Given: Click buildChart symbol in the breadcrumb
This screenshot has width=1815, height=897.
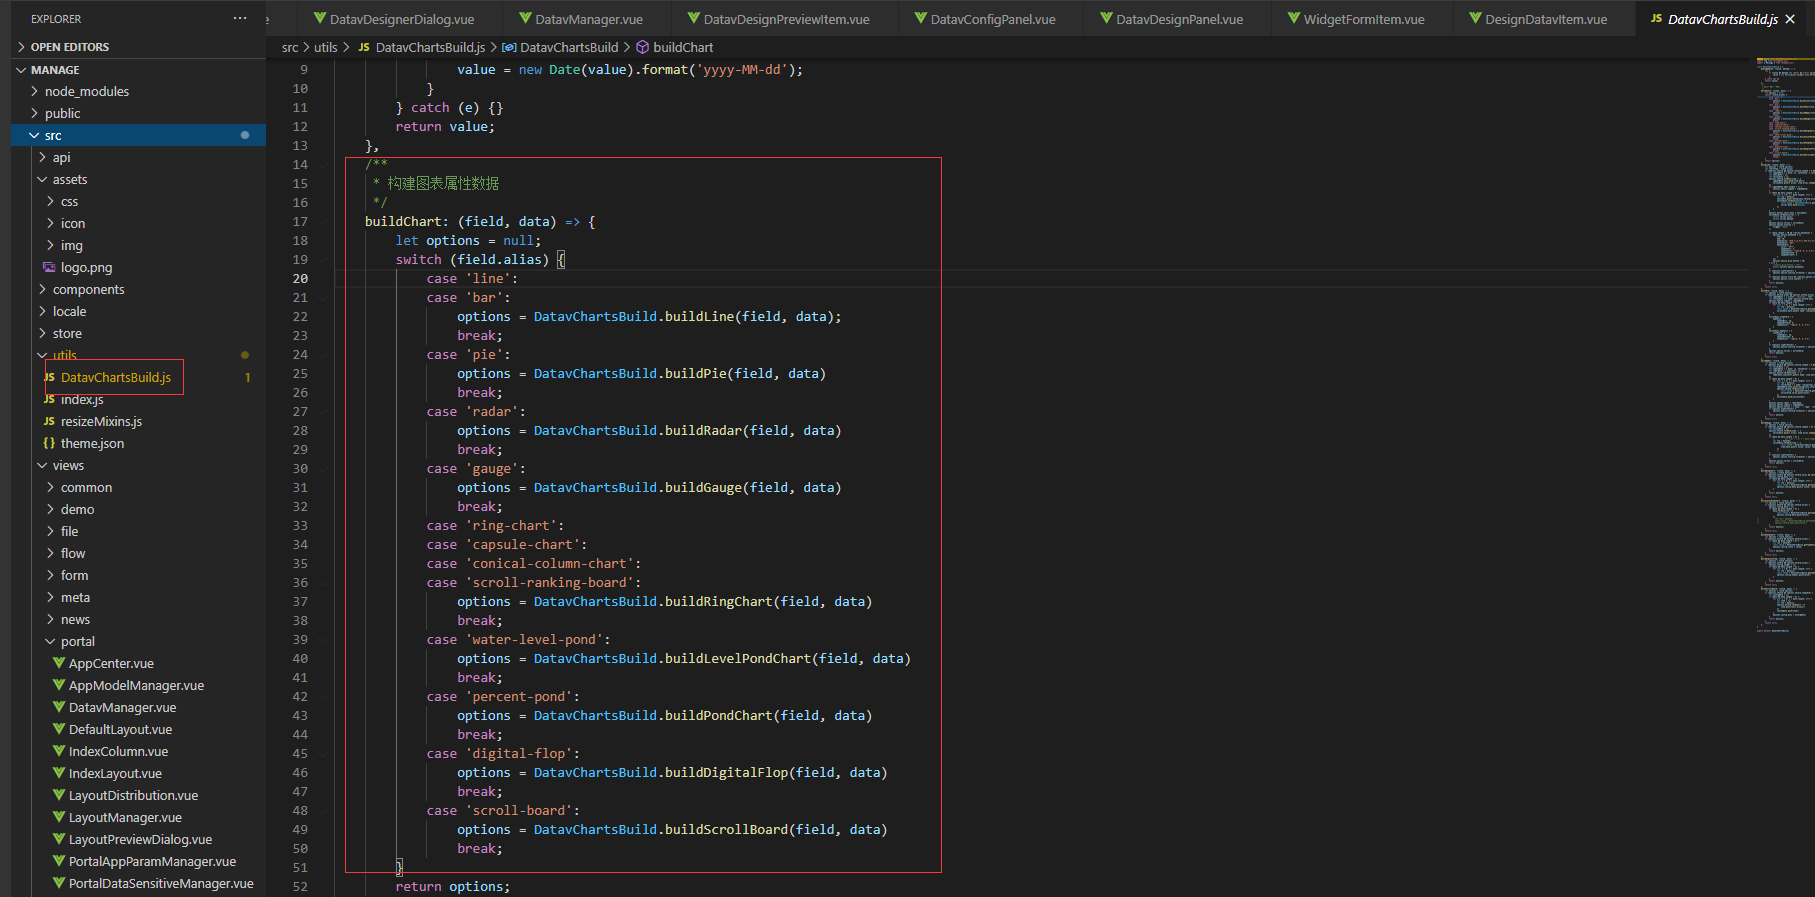Looking at the screenshot, I should pyautogui.click(x=683, y=47).
